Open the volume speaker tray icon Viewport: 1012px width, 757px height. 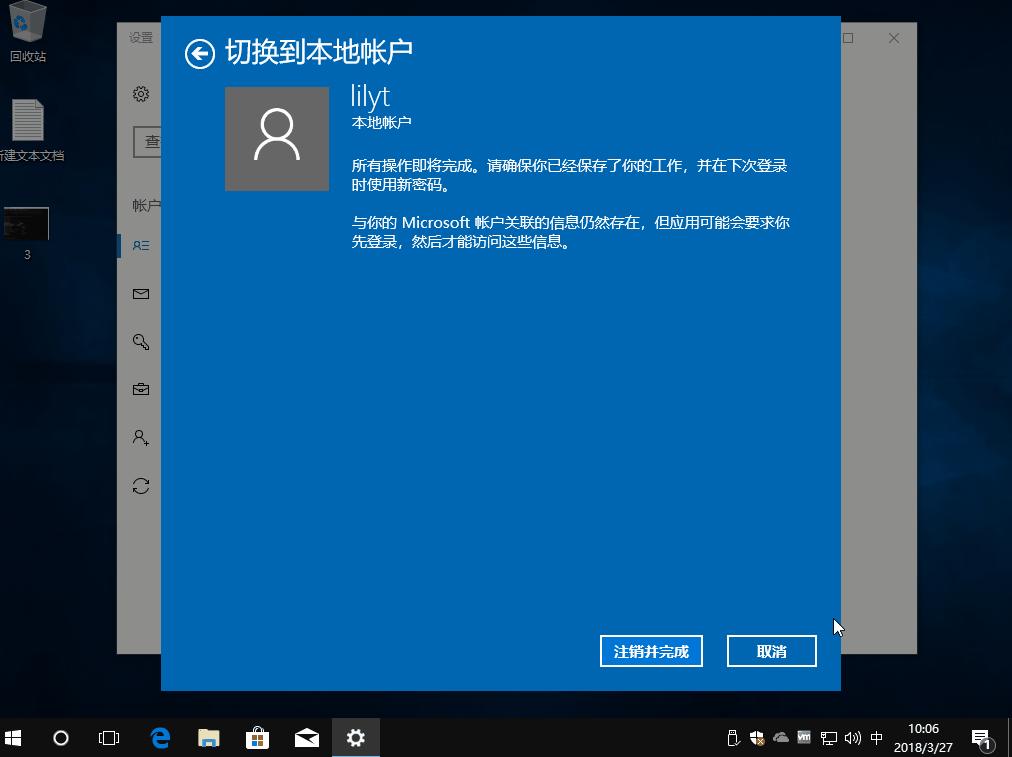[852, 738]
